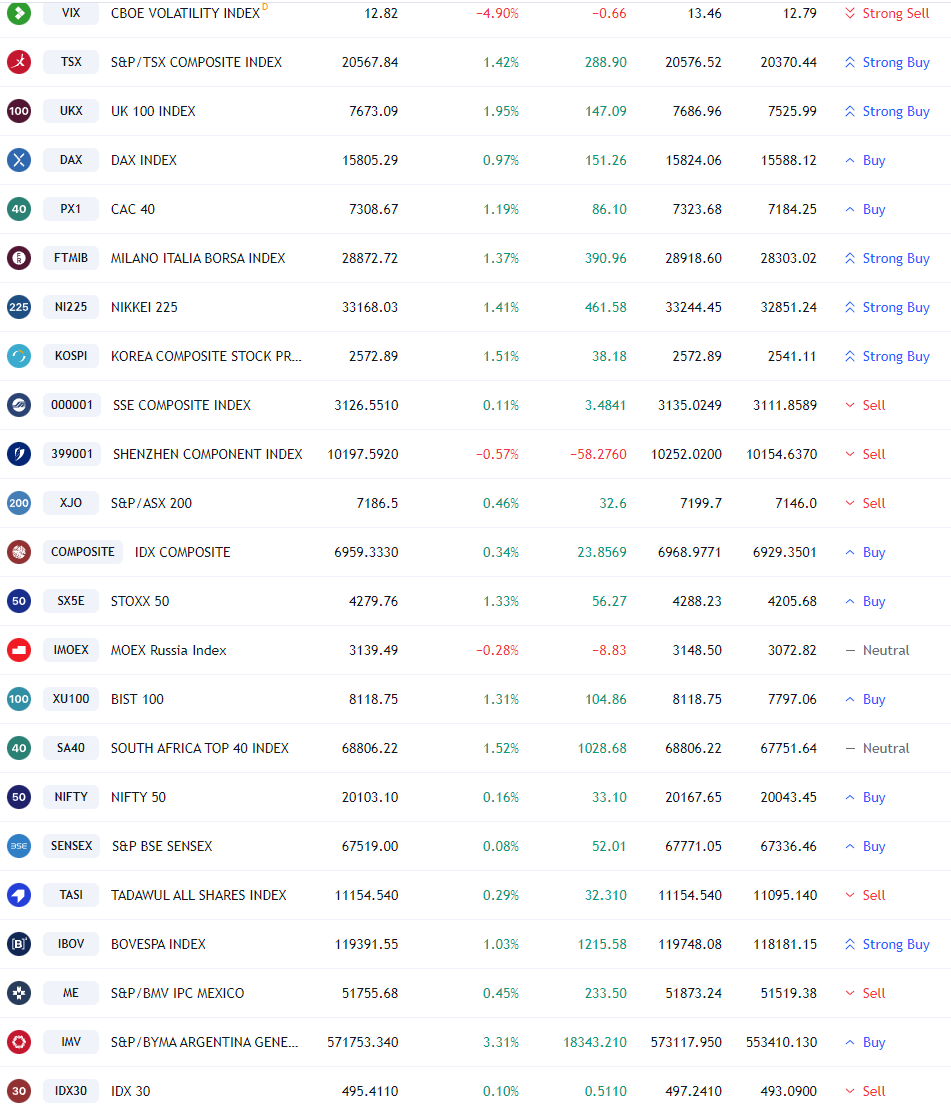Click the SSE Composite logo icon
This screenshot has height=1110, width=951.
pos(19,405)
